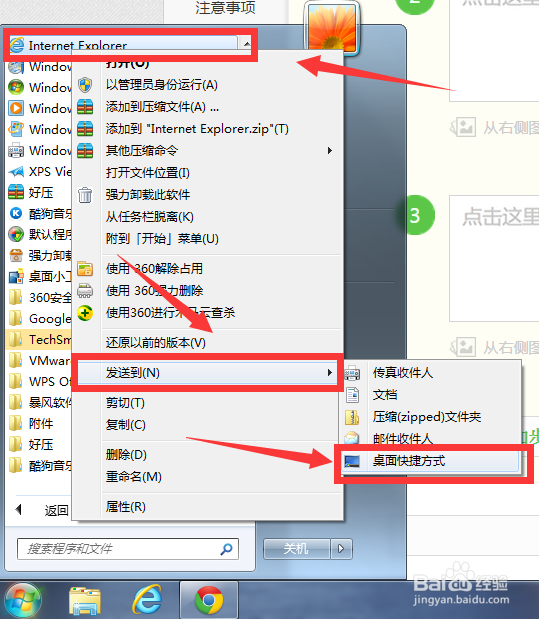Choose 强力卸载此软件

[148, 195]
